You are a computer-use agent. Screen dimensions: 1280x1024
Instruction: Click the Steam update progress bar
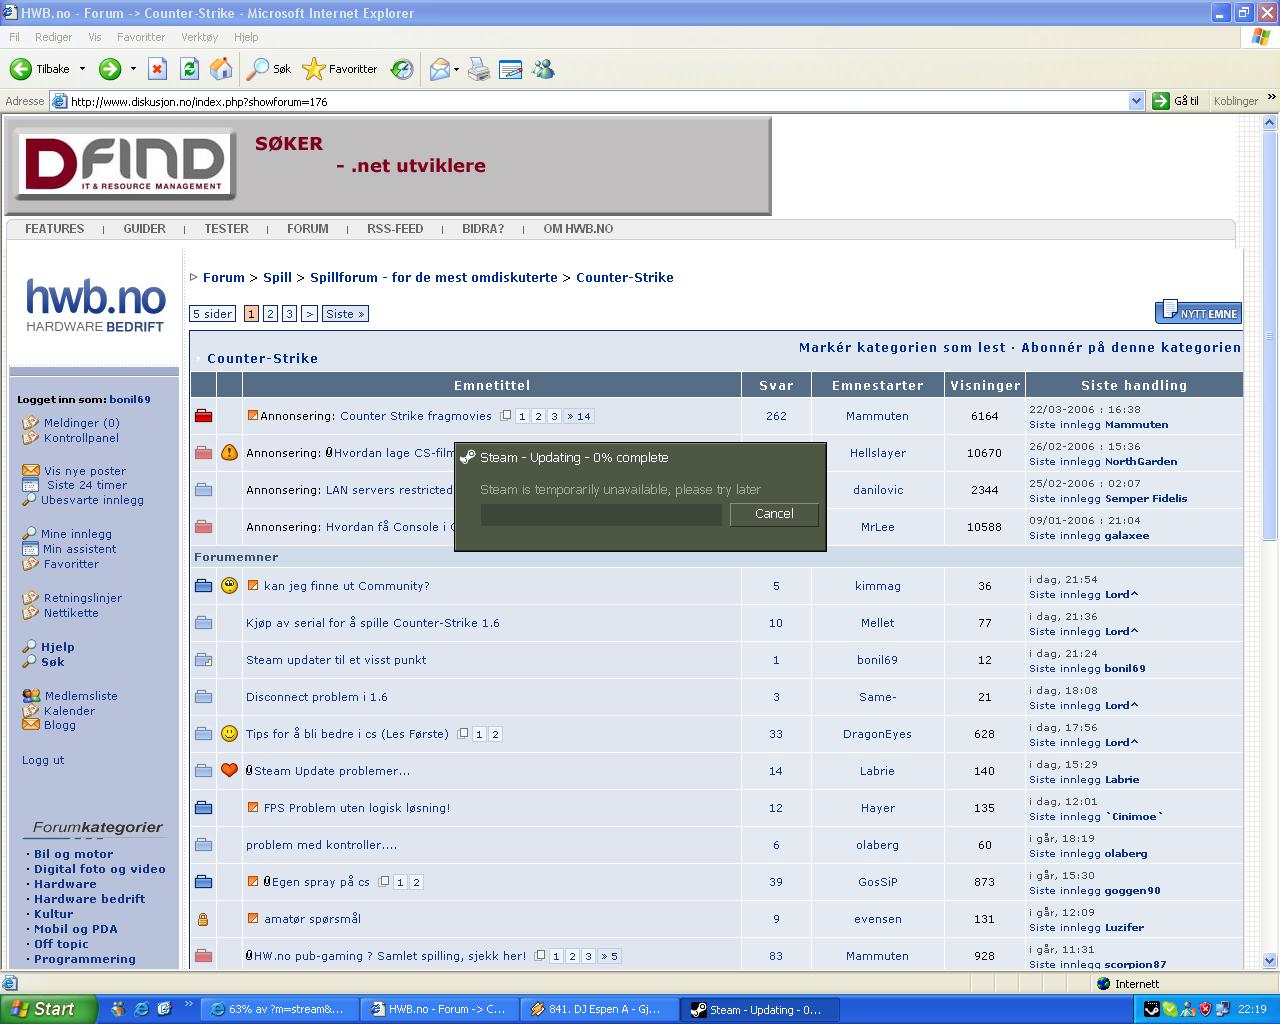click(x=601, y=515)
